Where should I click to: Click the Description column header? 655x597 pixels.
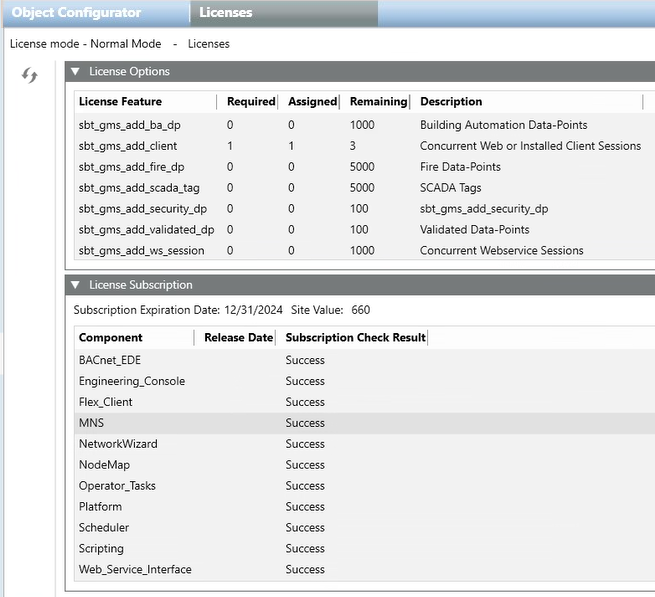click(x=451, y=102)
